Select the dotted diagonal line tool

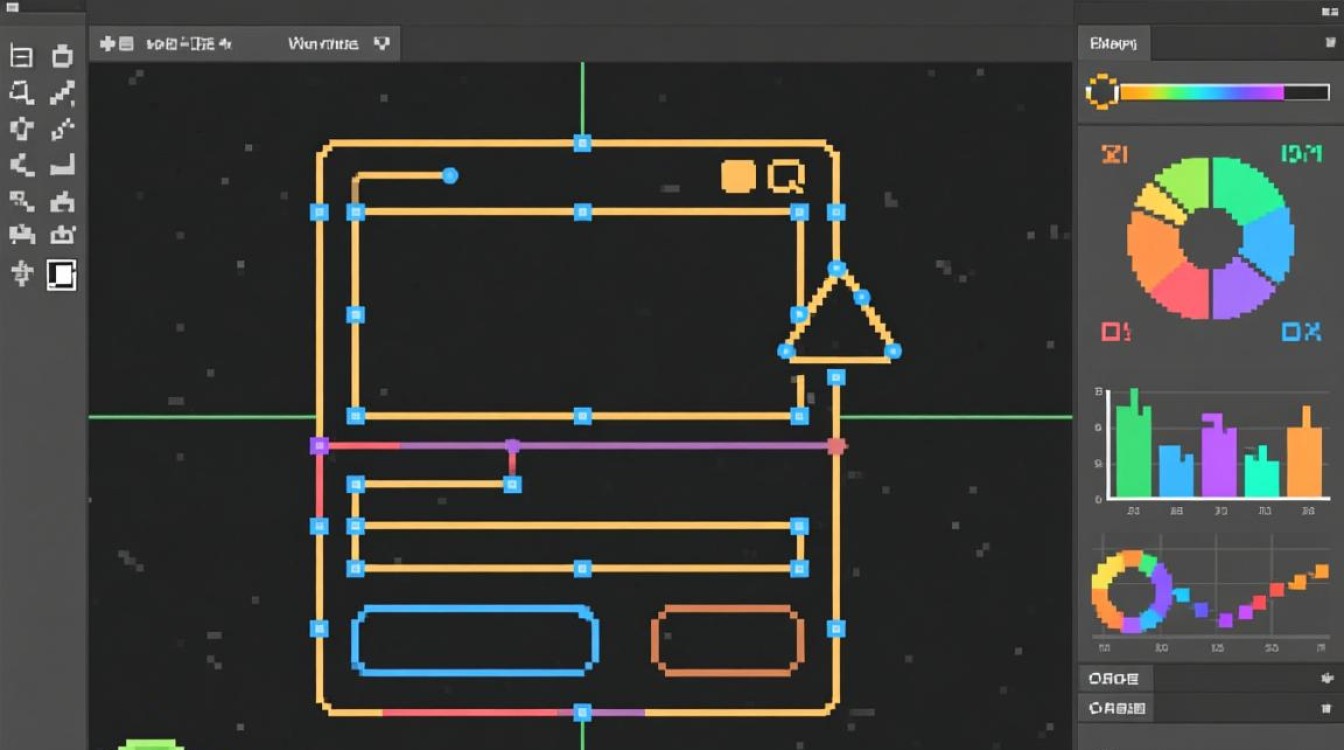[x=62, y=129]
